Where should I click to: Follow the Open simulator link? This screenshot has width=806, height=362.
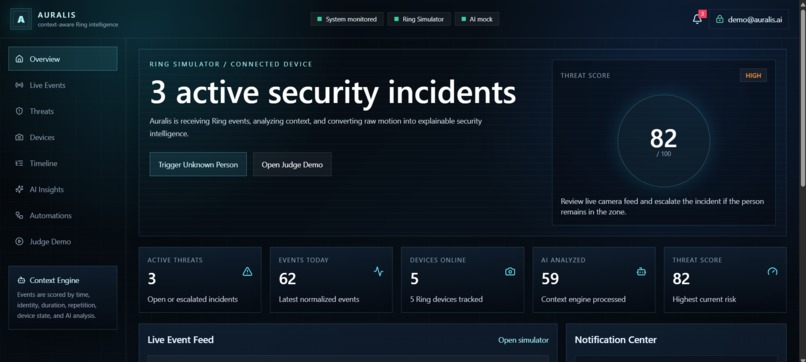[523, 340]
